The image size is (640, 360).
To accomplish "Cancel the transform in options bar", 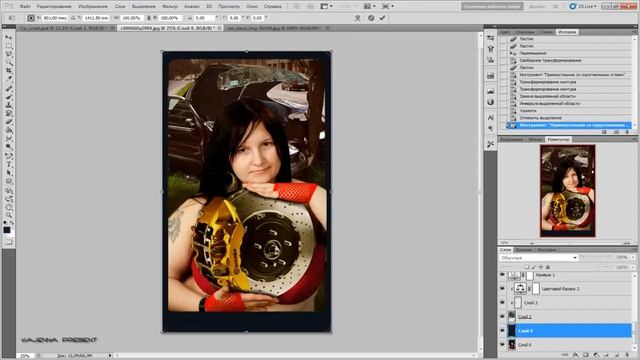I will pyautogui.click(x=371, y=18).
